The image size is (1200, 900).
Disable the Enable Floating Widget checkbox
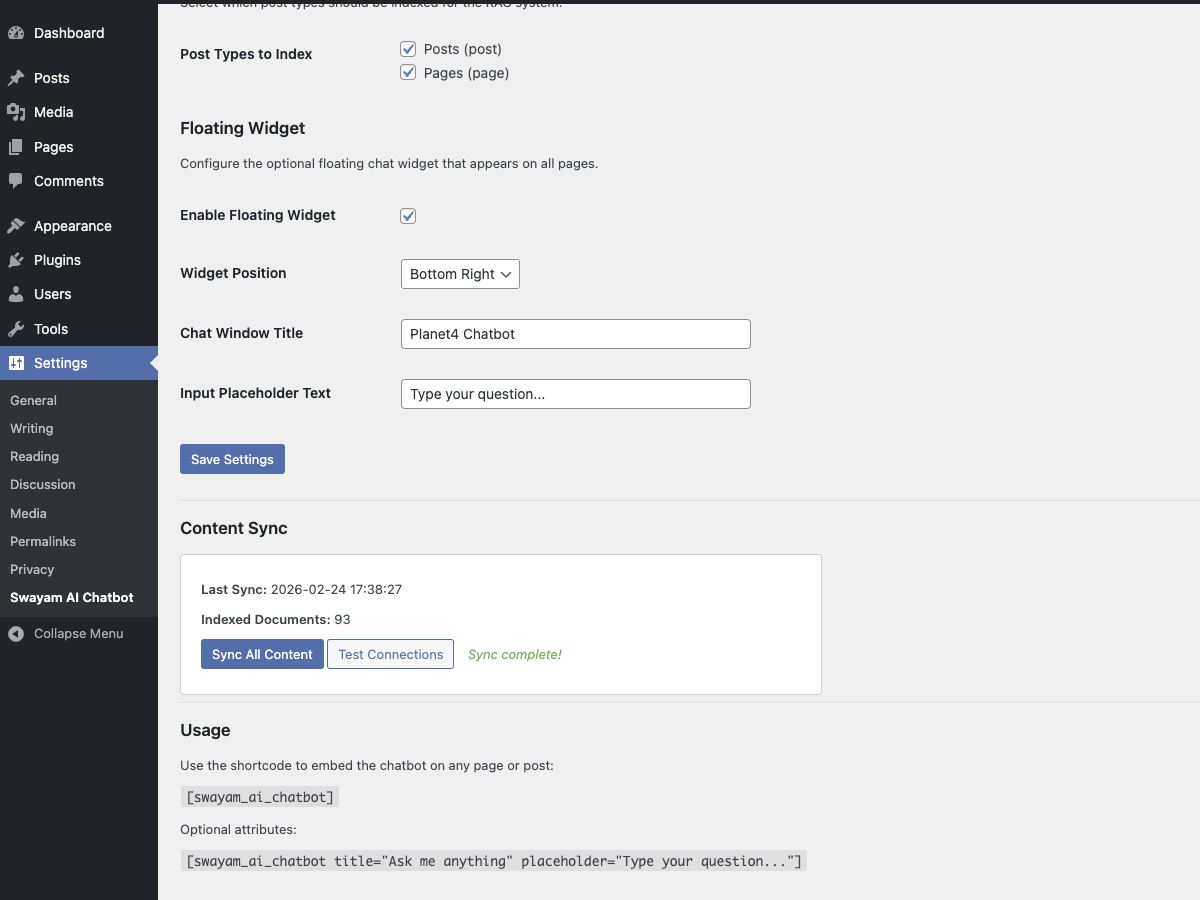408,215
